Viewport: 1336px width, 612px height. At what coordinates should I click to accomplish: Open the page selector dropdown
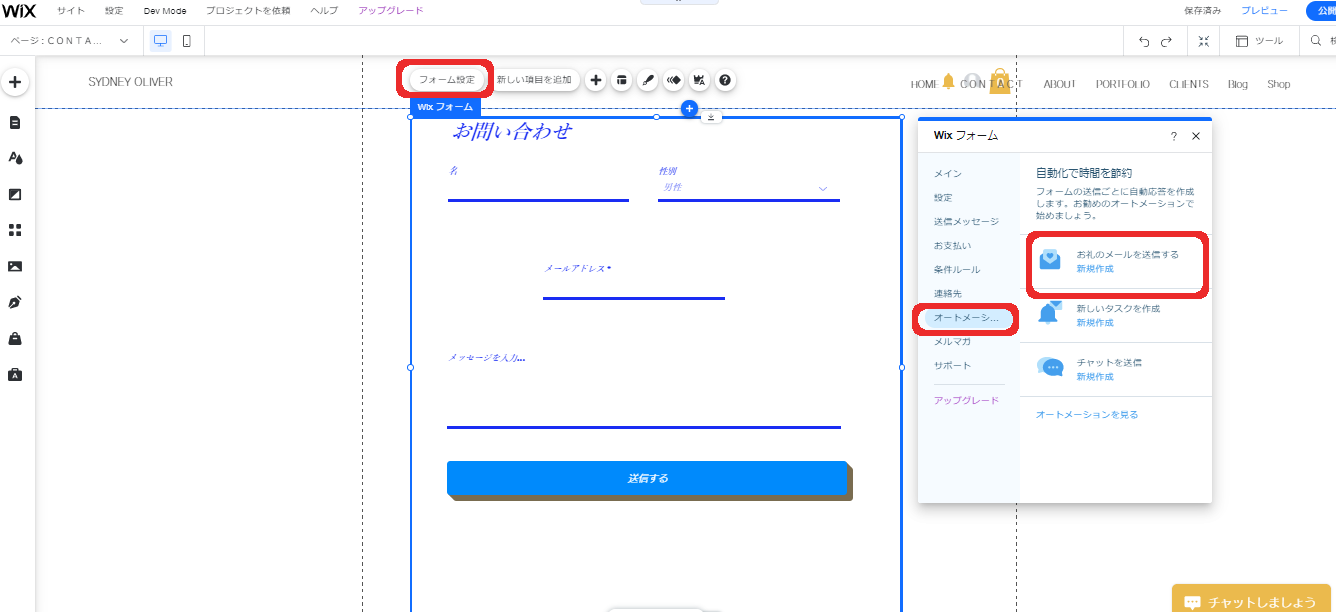(x=70, y=41)
